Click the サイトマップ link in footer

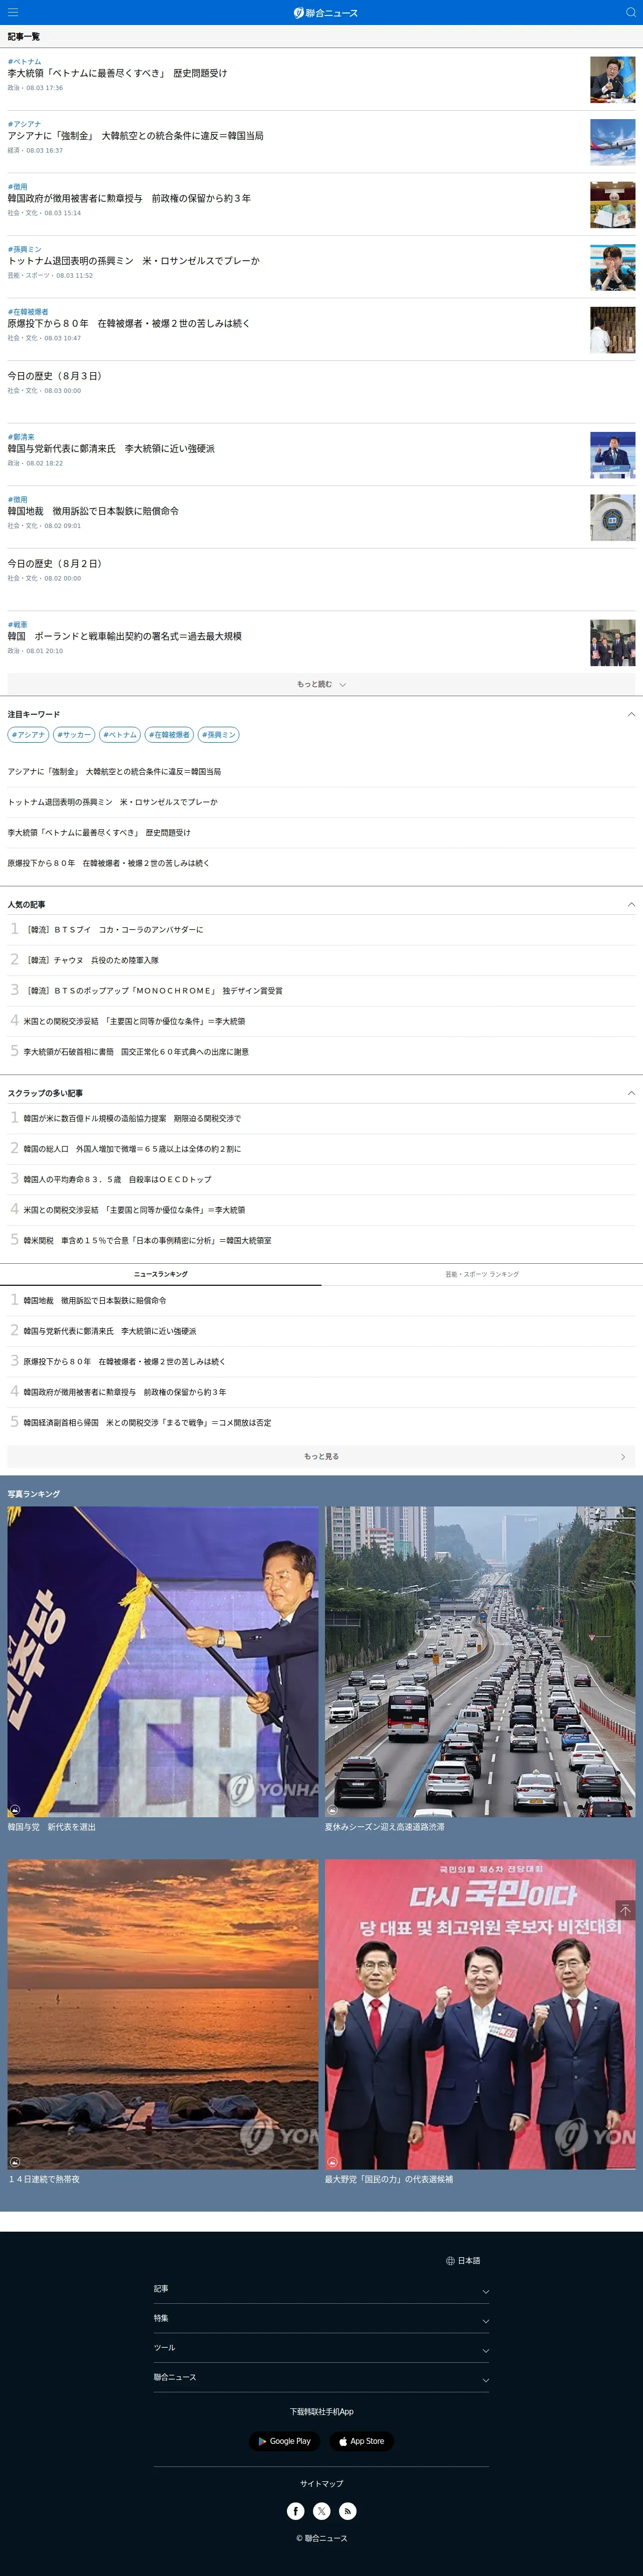[x=321, y=2483]
